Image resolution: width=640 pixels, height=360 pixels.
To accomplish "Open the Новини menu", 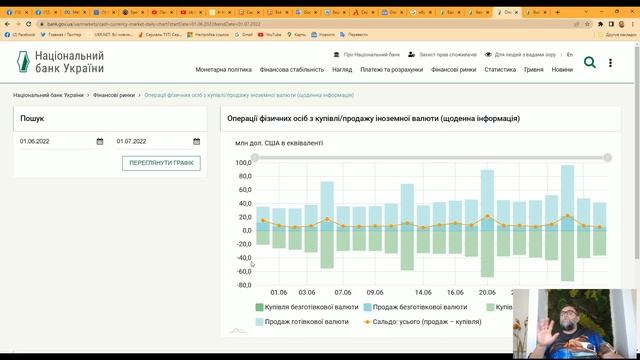I will tap(562, 69).
